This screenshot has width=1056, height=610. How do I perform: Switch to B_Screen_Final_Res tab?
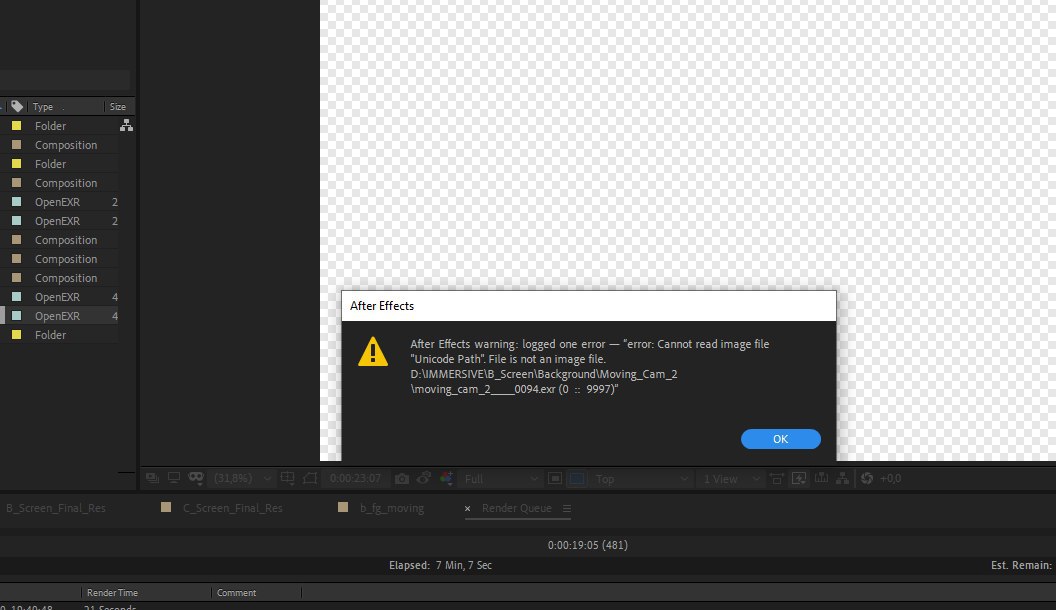pyautogui.click(x=55, y=508)
